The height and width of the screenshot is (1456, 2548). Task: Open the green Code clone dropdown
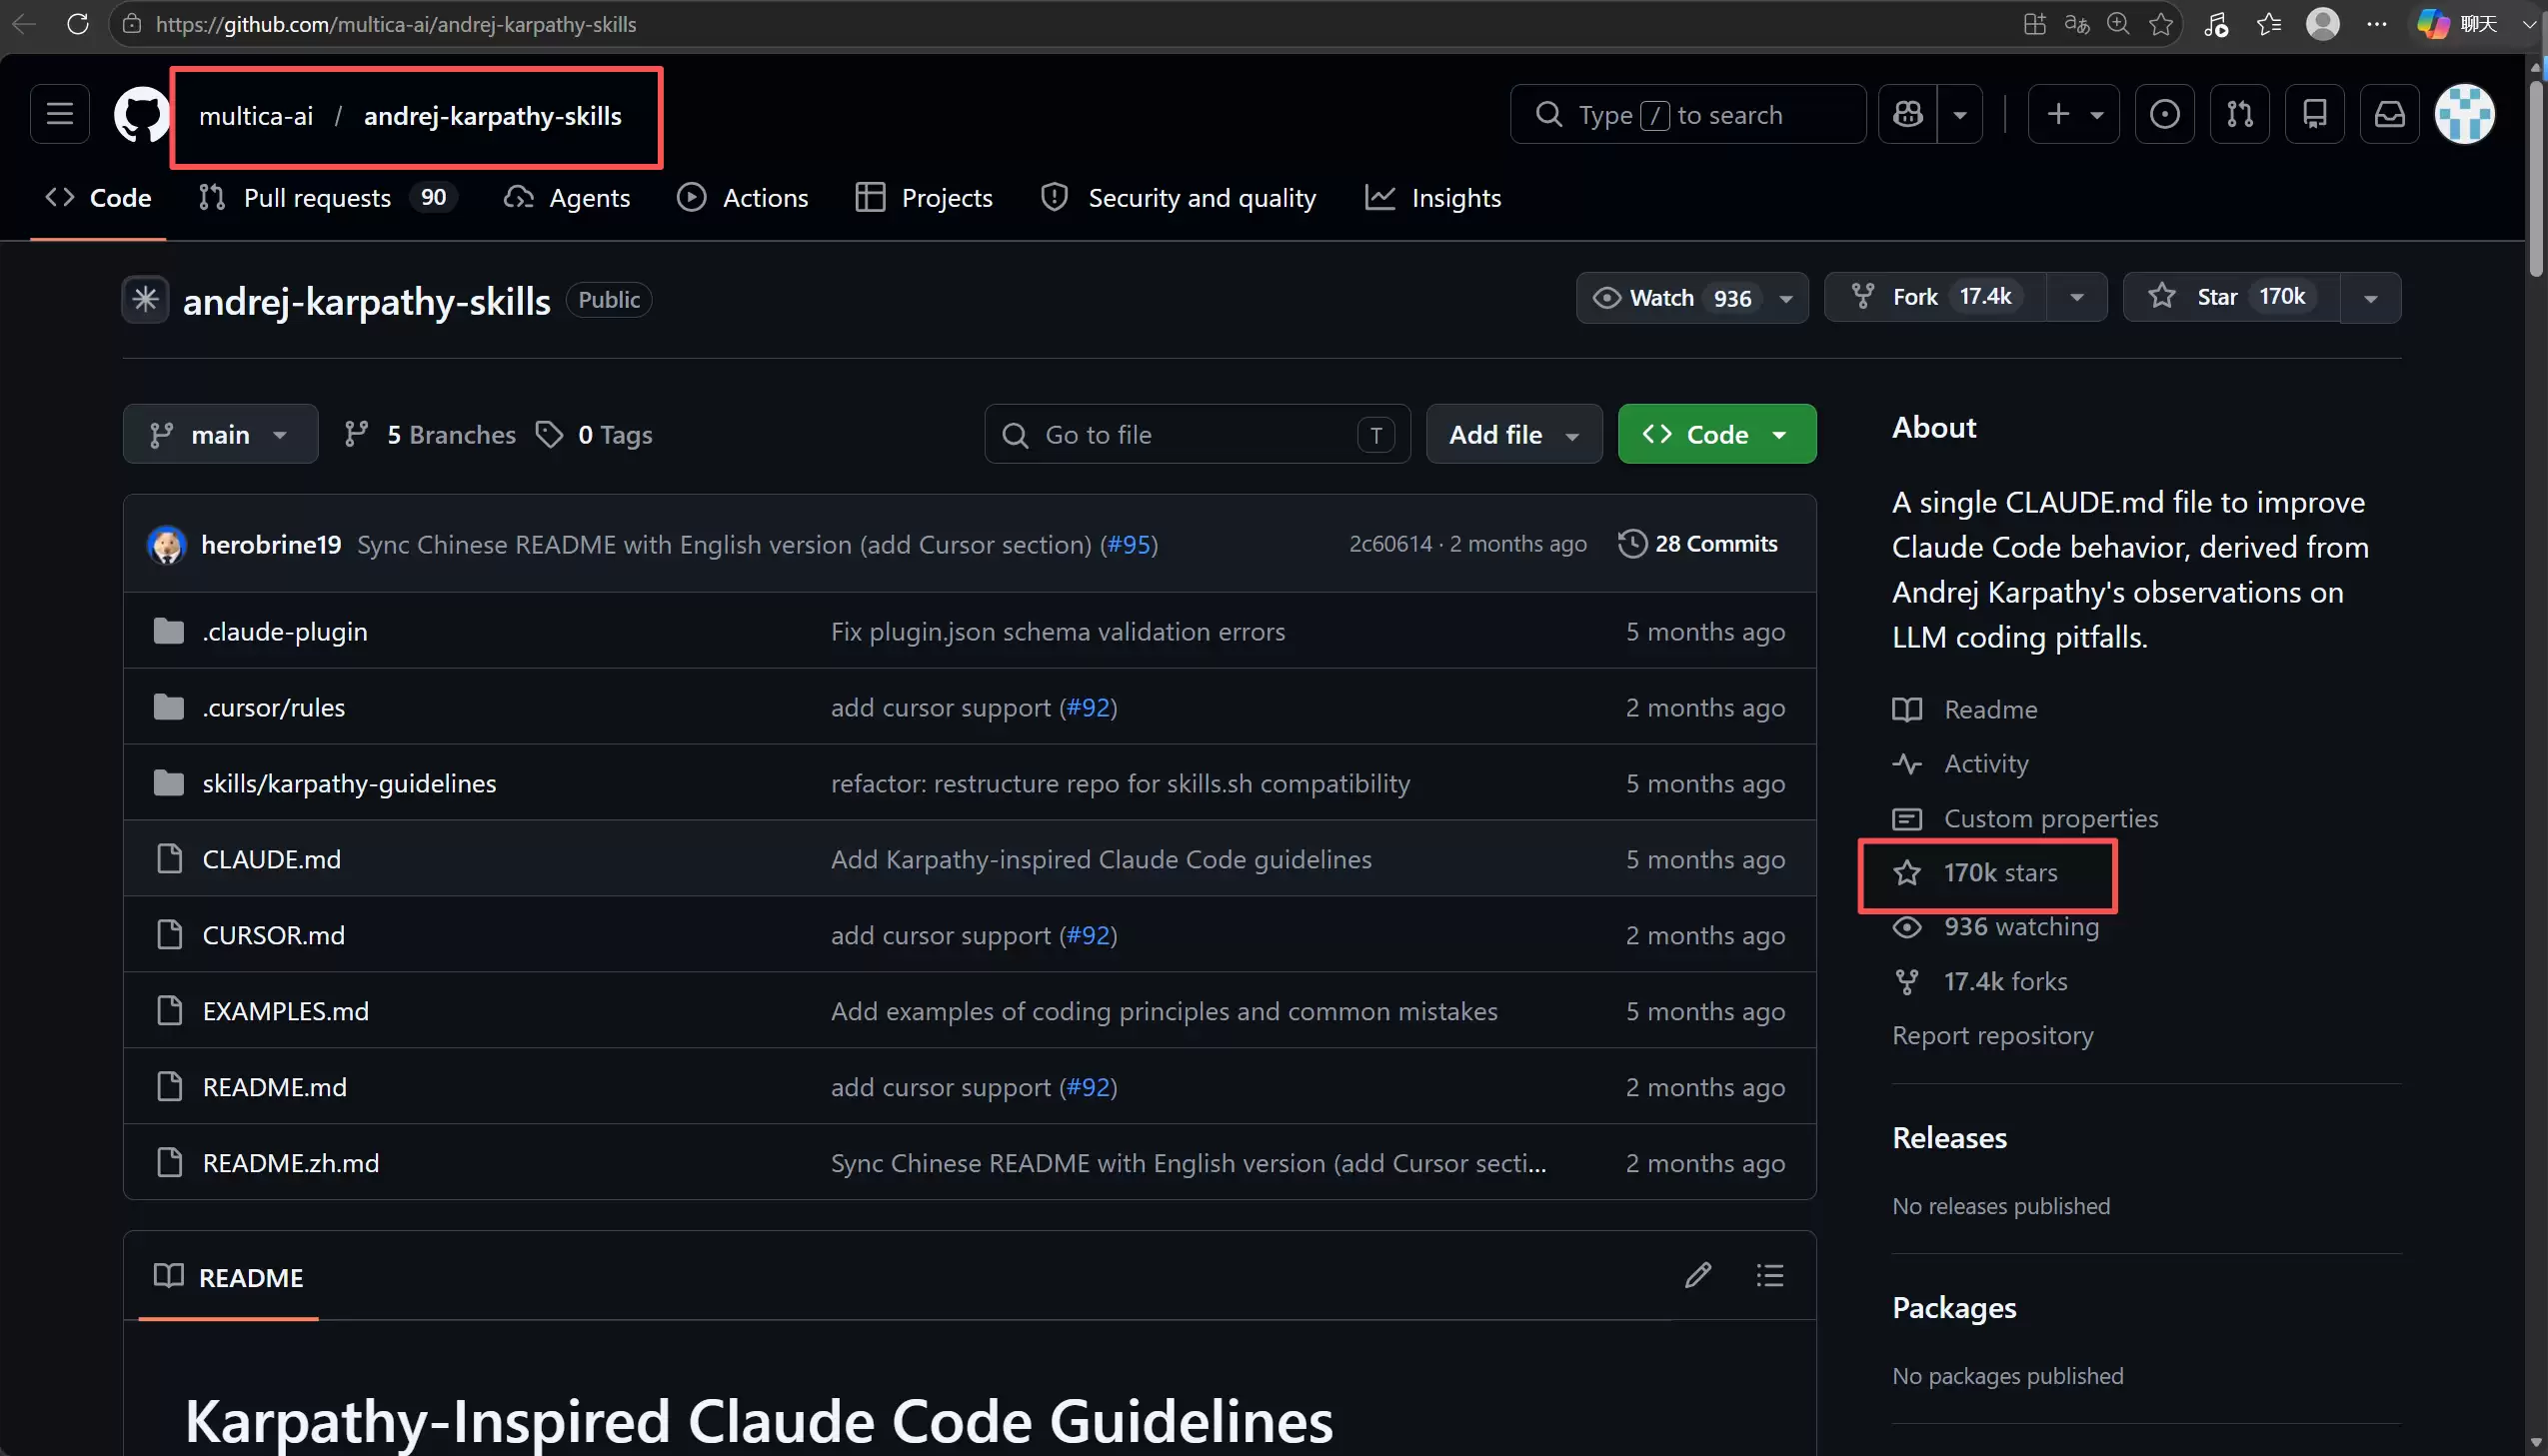(1717, 434)
